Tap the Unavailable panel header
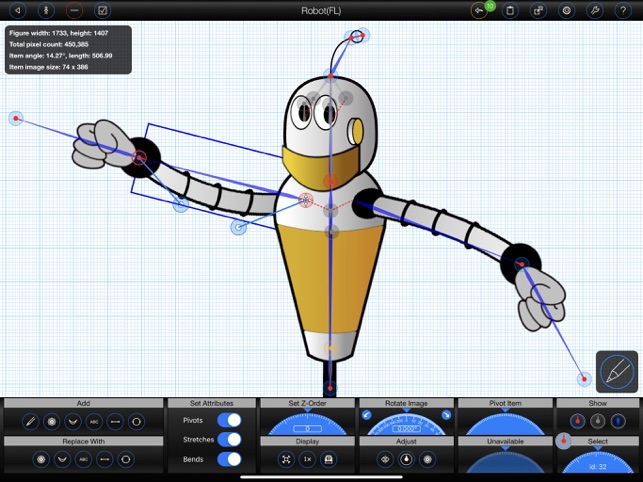The width and height of the screenshot is (643, 482). point(505,441)
